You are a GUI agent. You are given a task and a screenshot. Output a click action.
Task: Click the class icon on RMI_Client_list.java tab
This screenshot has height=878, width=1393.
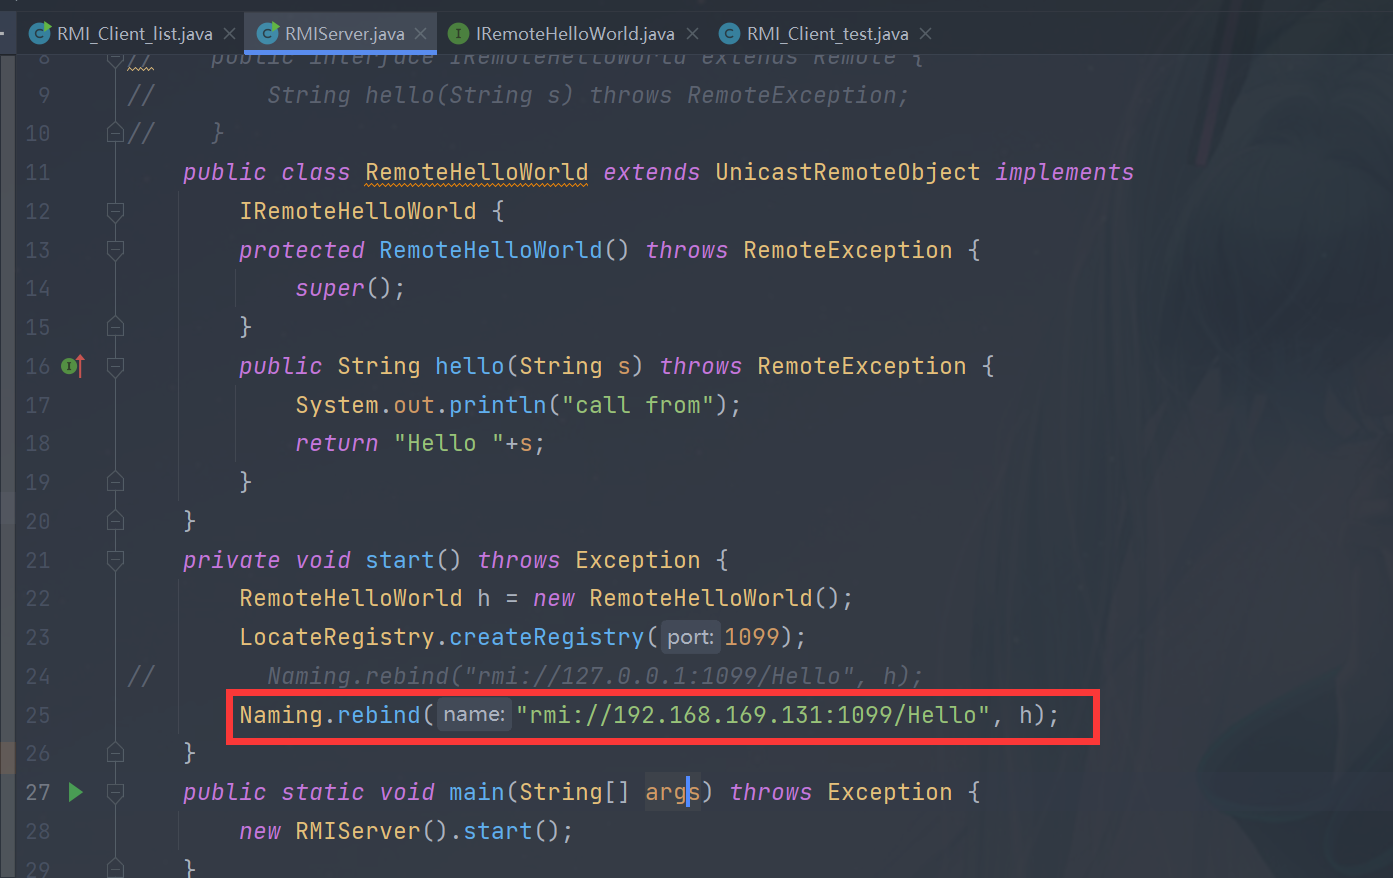[40, 34]
